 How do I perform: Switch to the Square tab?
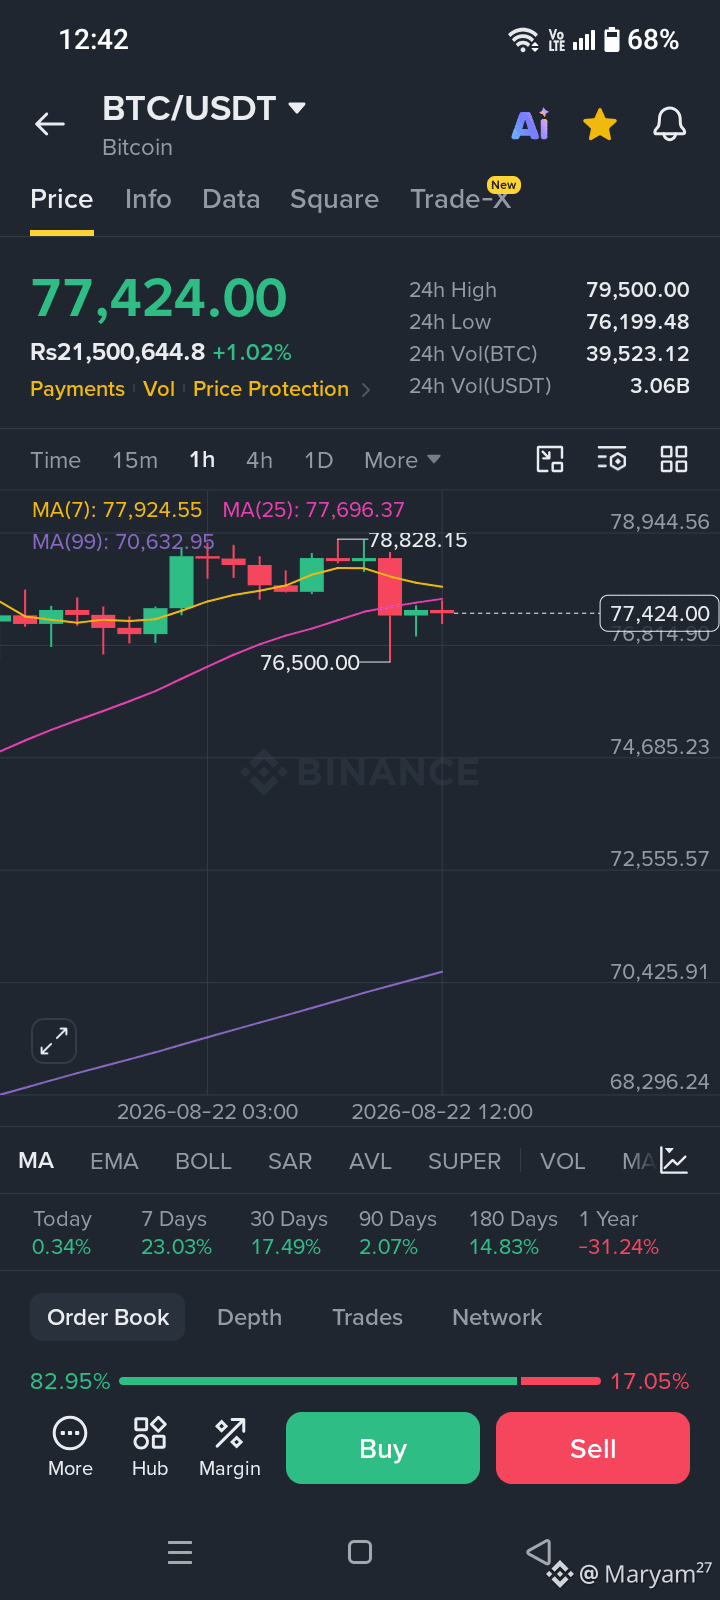334,199
